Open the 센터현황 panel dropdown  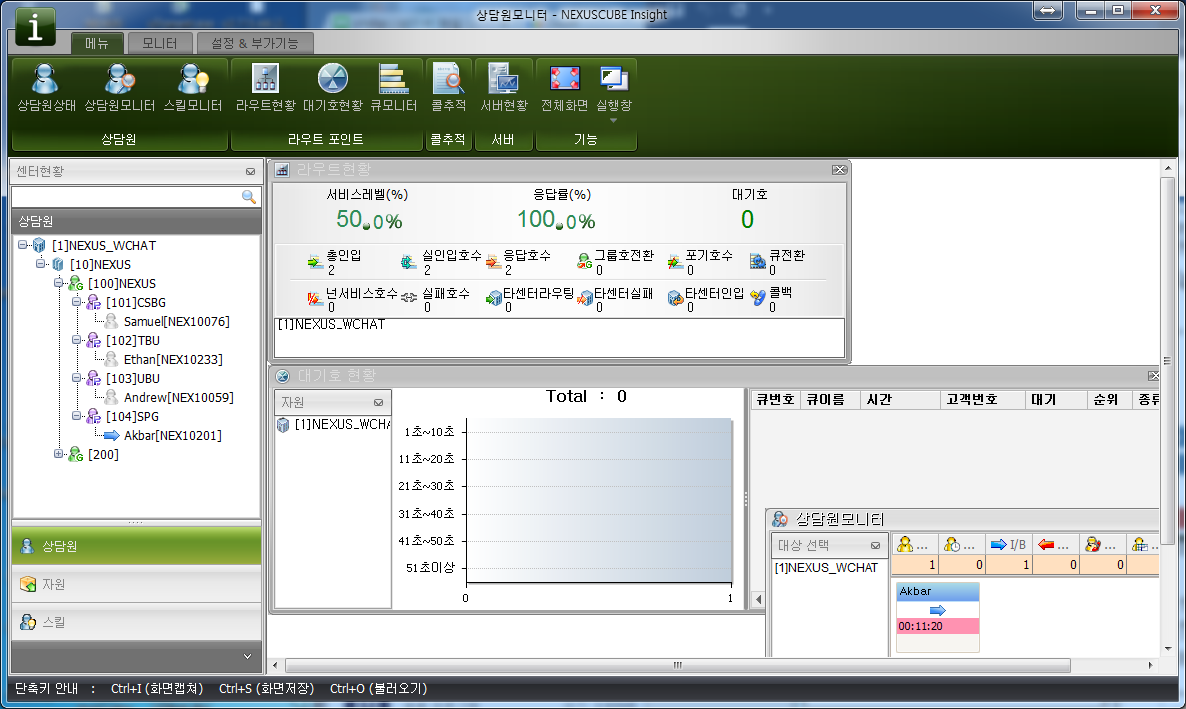coord(250,172)
